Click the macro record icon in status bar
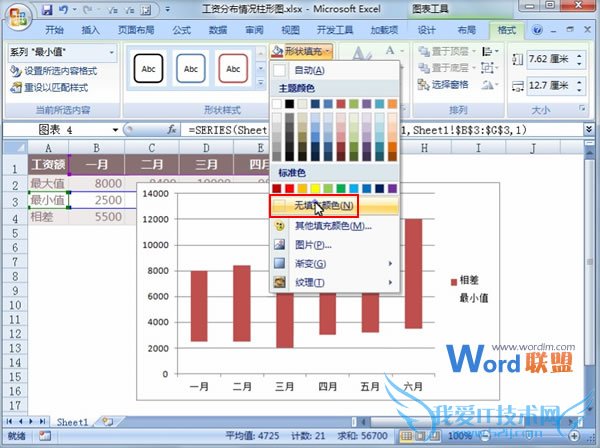Screen dimensions: 600x448 (45, 436)
